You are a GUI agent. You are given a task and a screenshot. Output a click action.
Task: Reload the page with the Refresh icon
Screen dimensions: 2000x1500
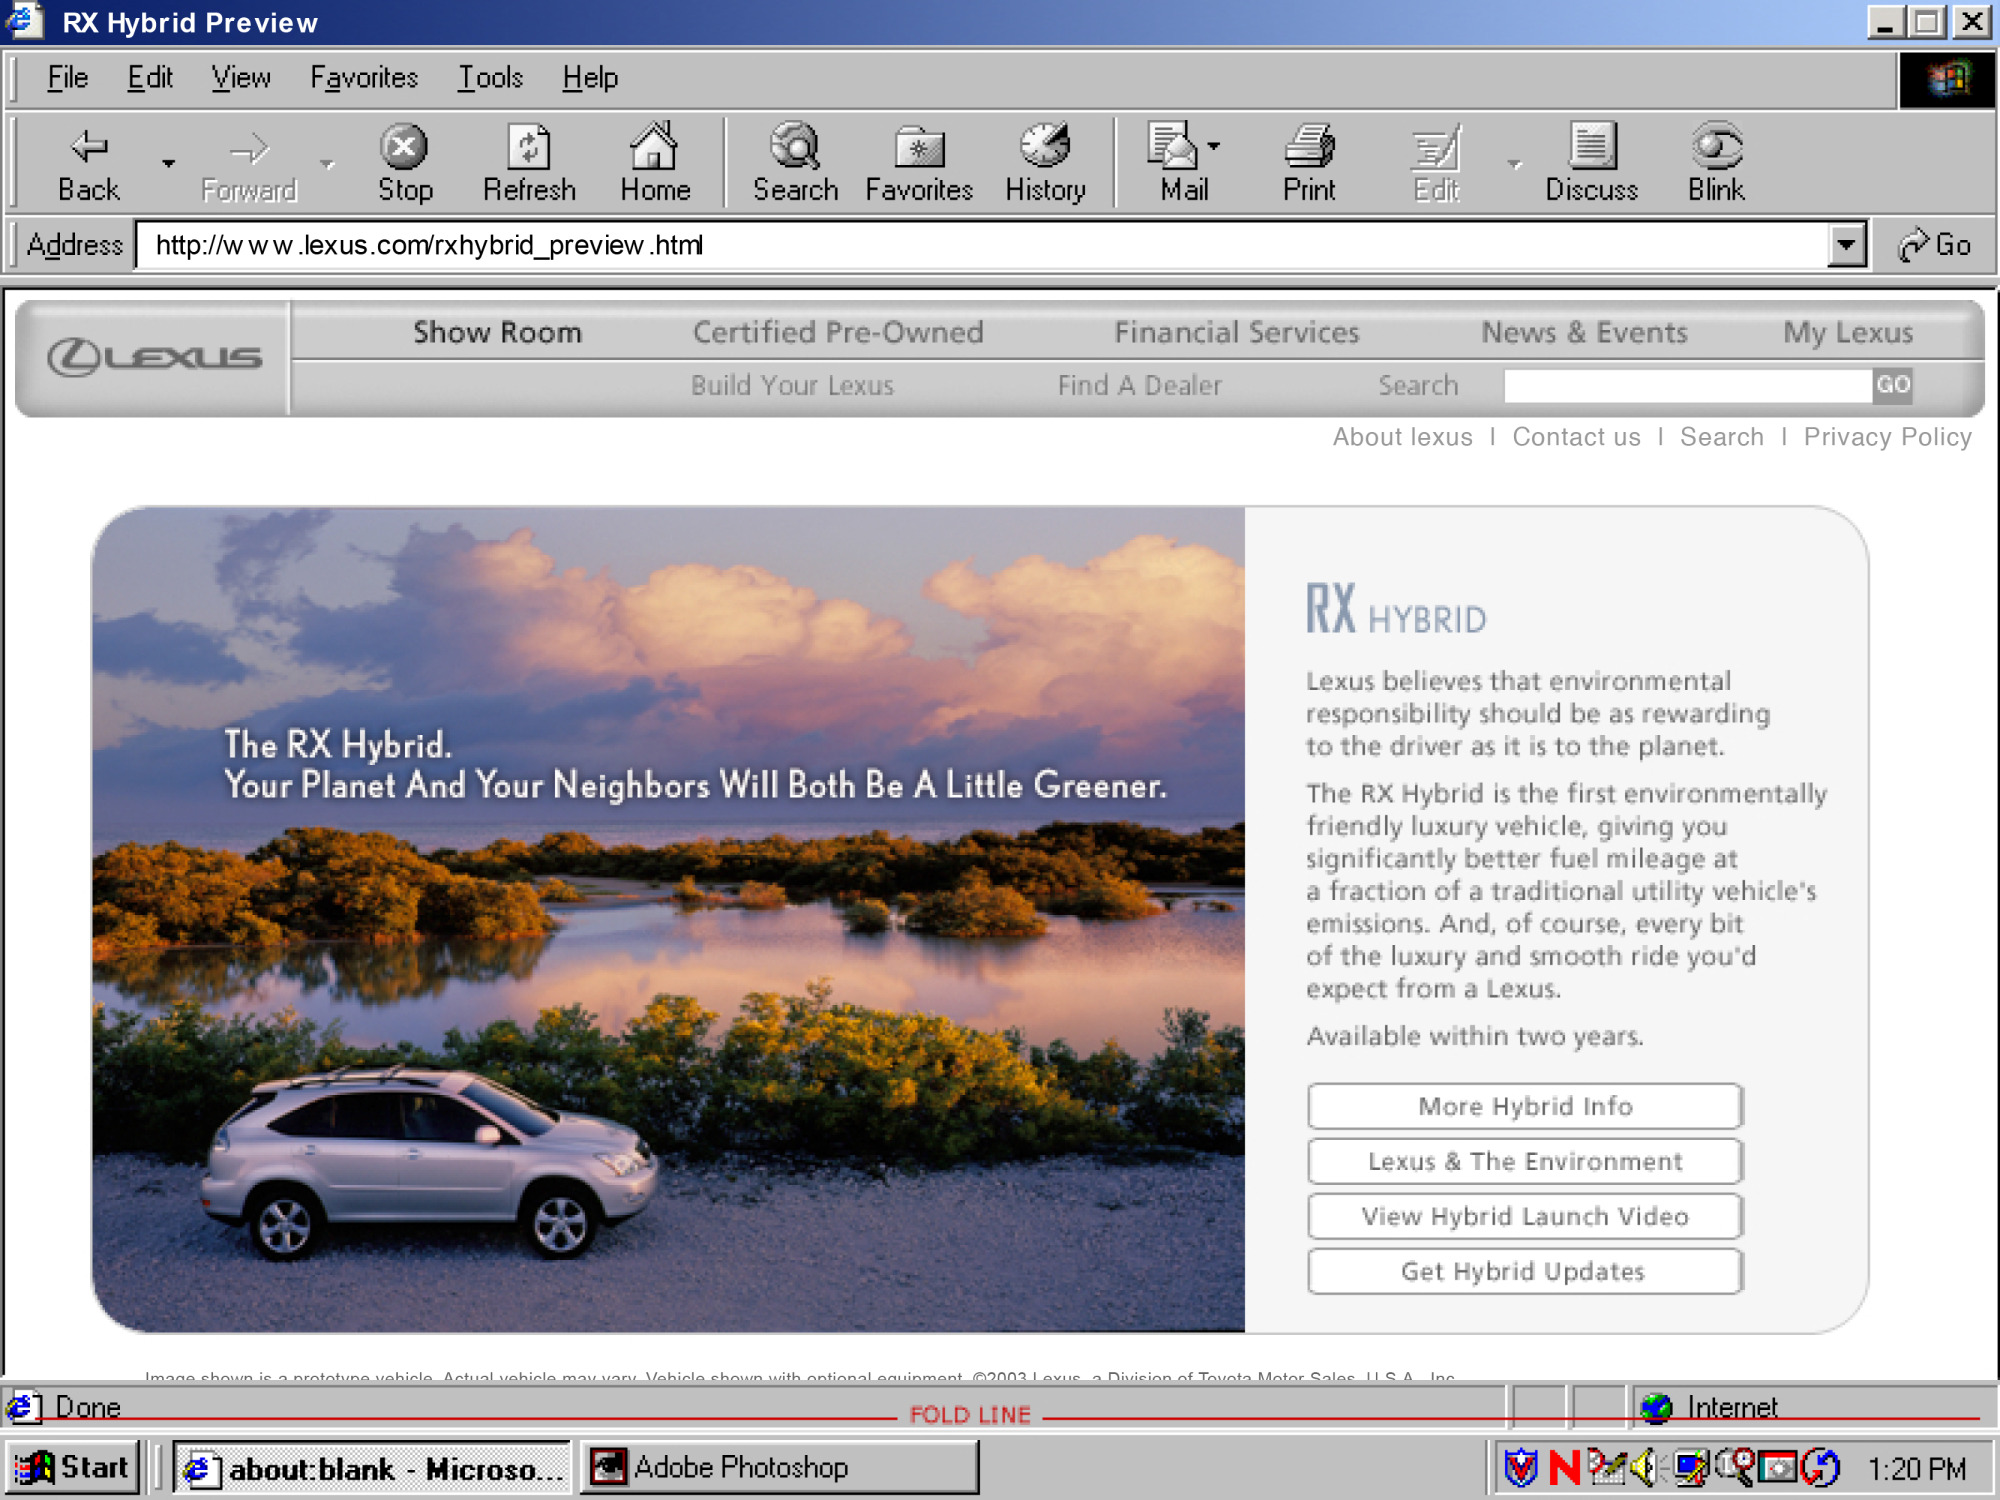coord(529,148)
